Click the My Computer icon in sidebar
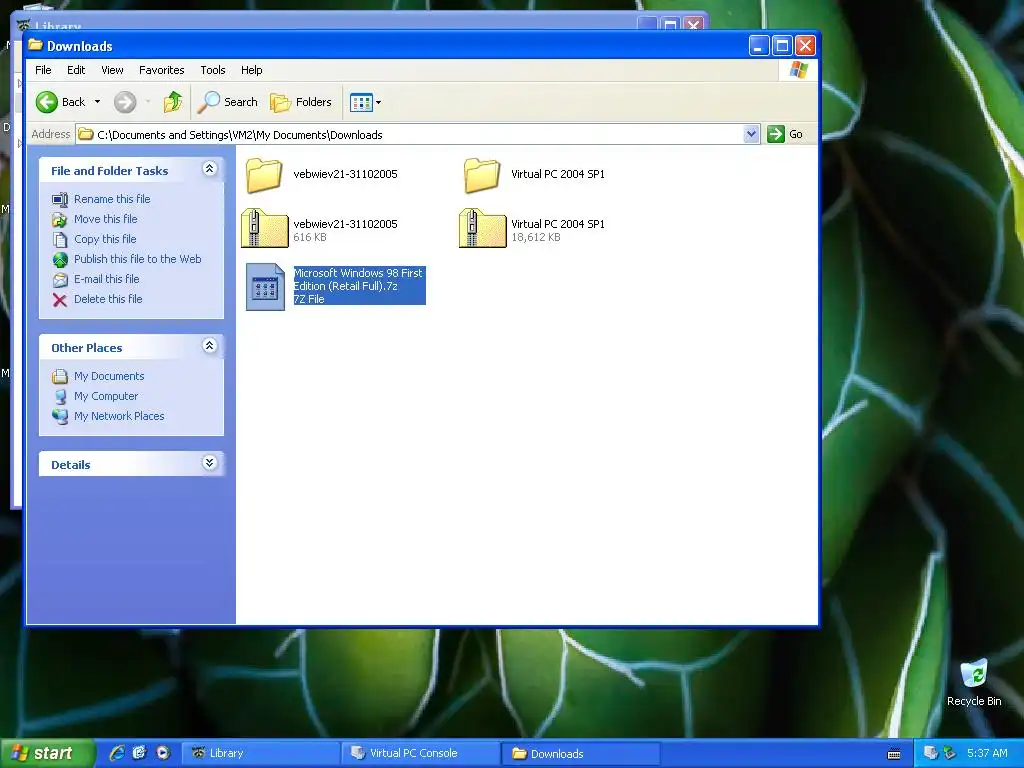Viewport: 1024px width, 768px height. pyautogui.click(x=60, y=396)
